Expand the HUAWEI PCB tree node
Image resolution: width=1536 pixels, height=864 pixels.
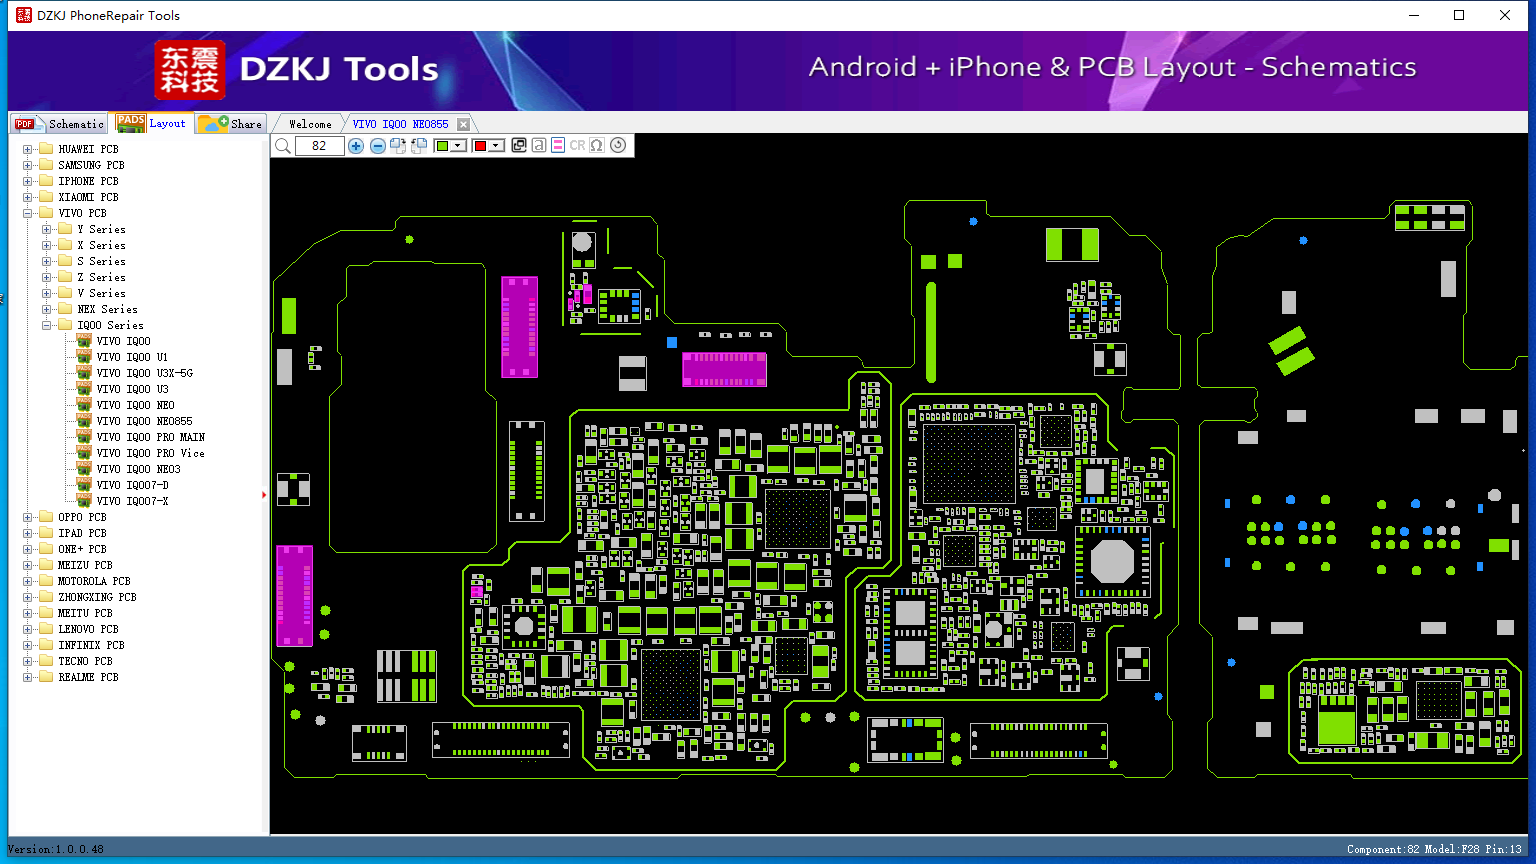(x=27, y=149)
